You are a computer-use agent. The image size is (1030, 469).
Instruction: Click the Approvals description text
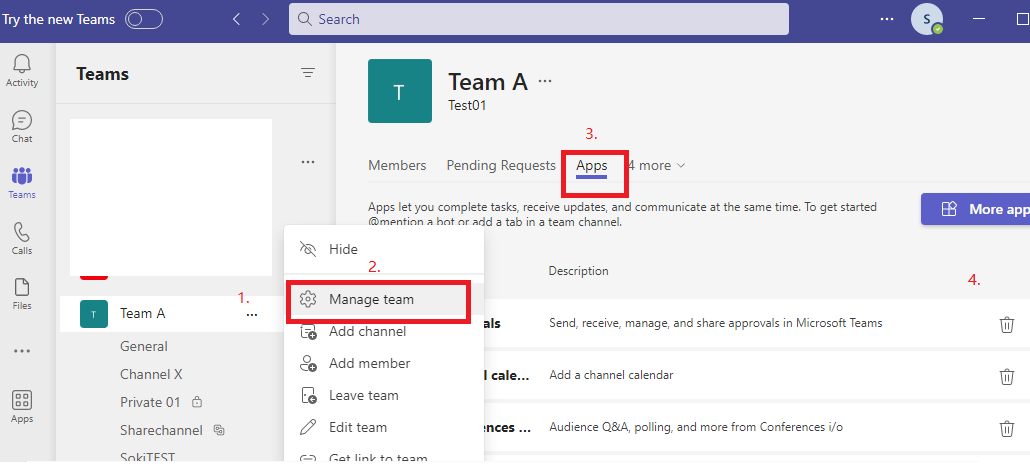715,323
